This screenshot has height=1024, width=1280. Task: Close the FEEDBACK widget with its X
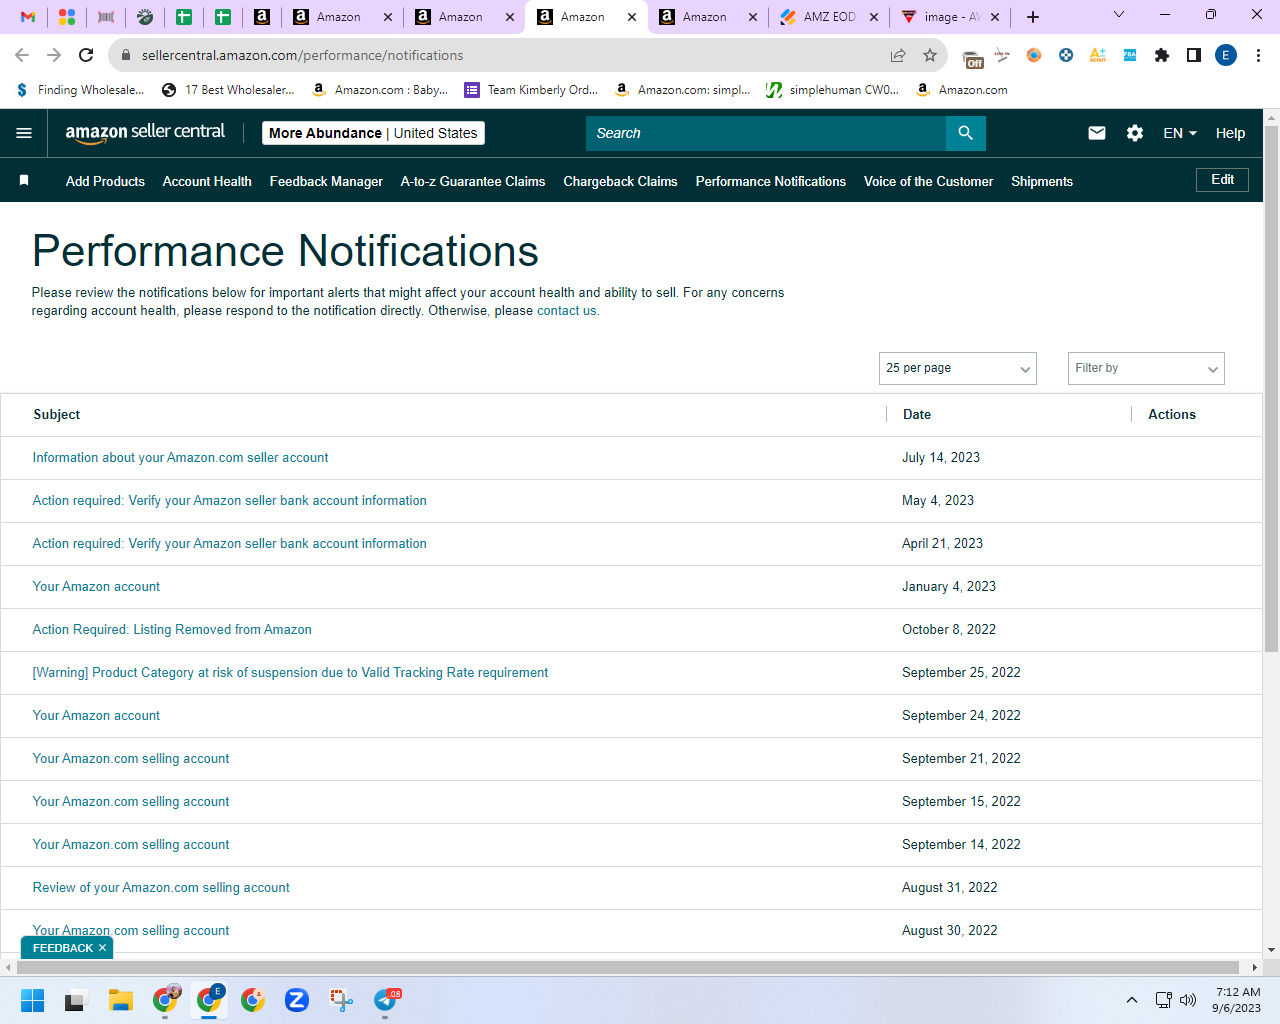coord(102,948)
